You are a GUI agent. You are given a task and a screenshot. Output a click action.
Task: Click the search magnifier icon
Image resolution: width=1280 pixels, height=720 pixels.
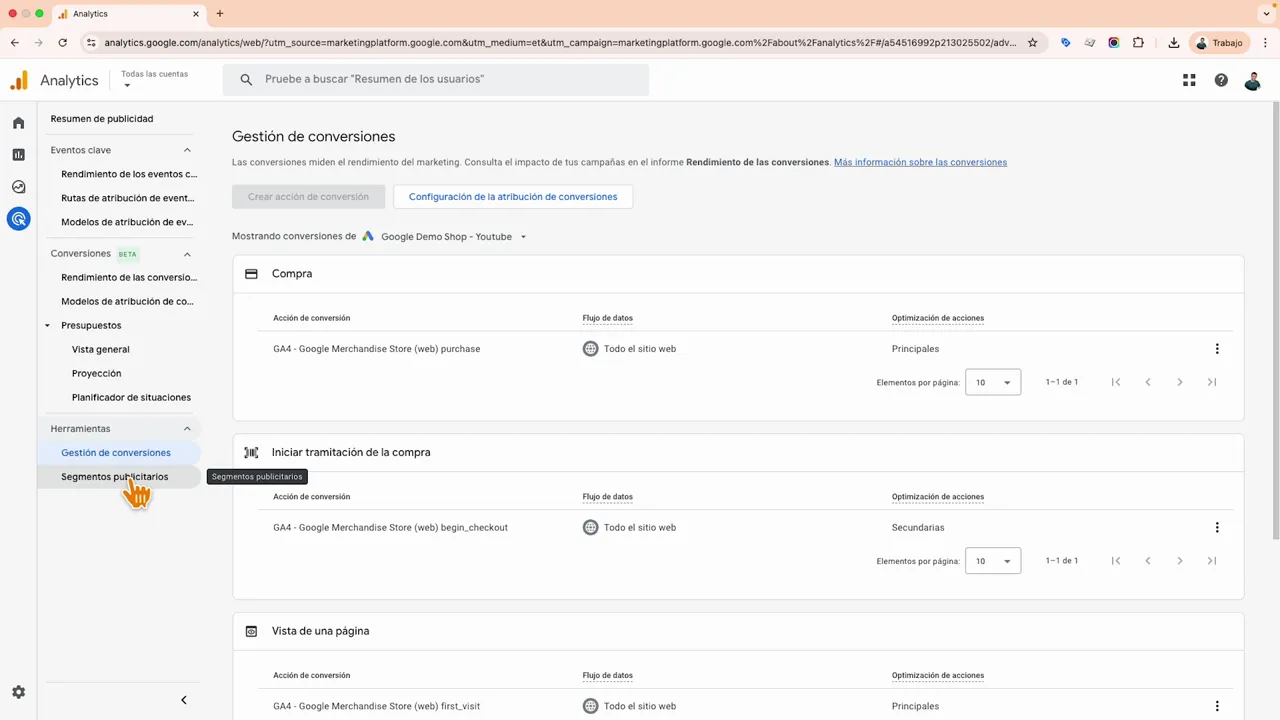[246, 79]
